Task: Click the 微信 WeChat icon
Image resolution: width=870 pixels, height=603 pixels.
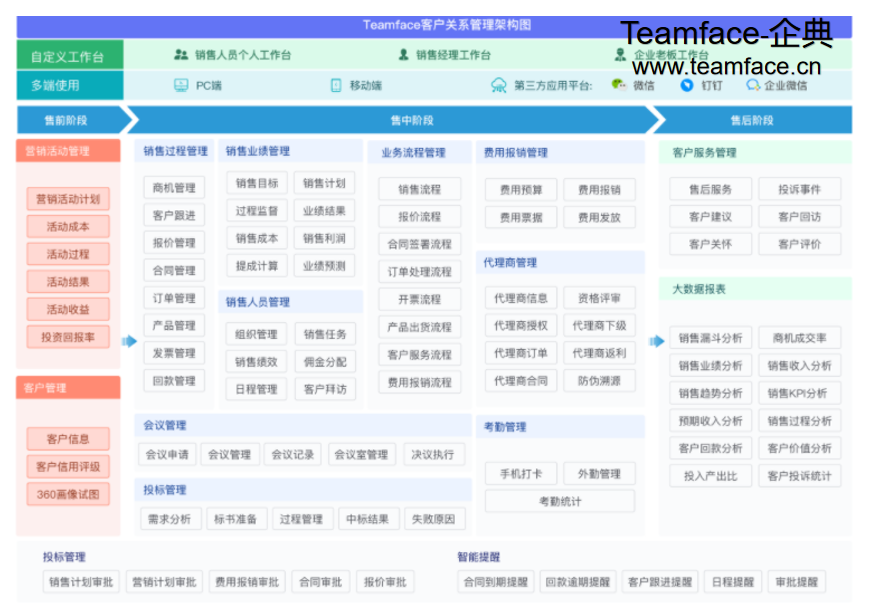Action: click(619, 84)
